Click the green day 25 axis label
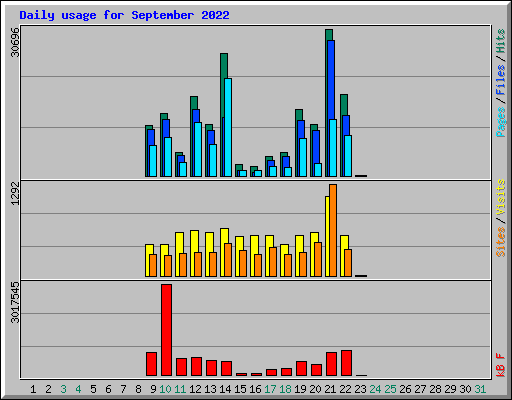512x400 pixels. [x=390, y=389]
